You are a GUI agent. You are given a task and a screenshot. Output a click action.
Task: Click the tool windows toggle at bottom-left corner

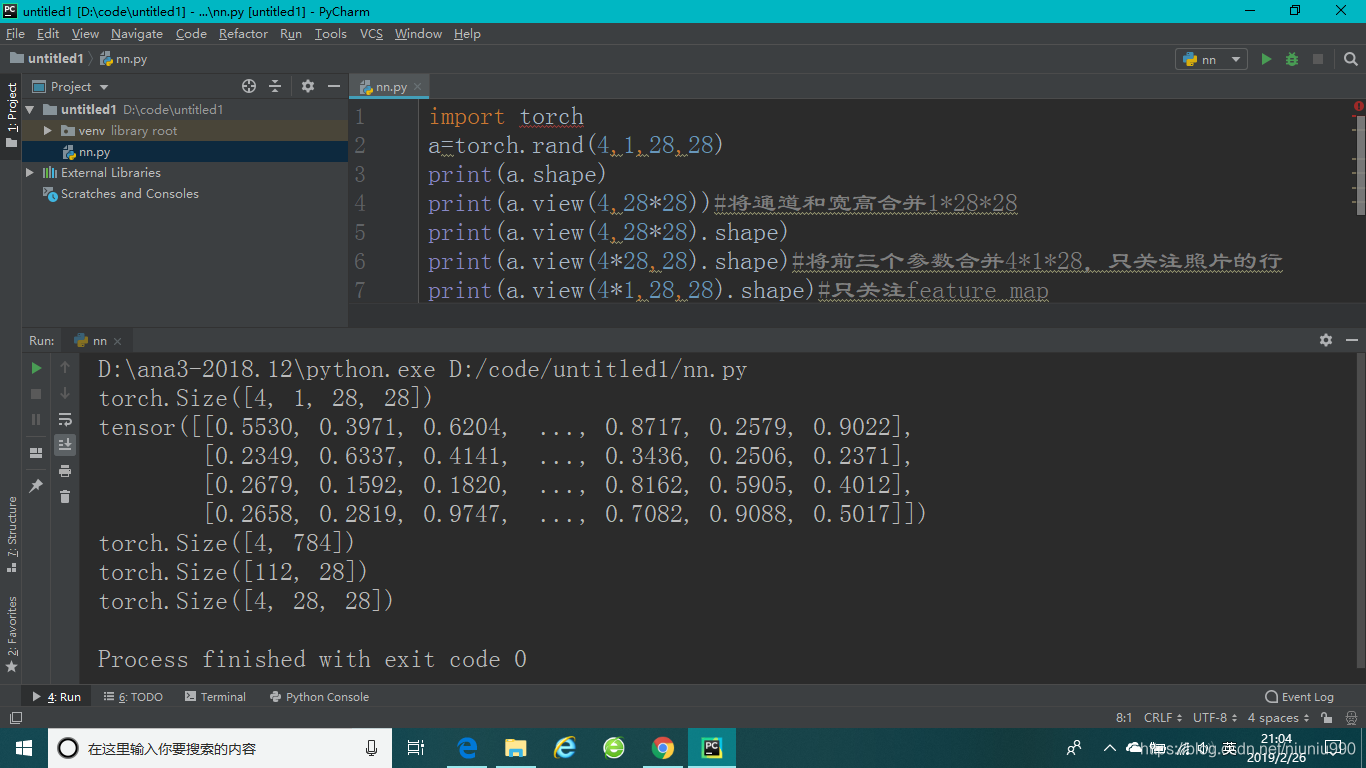pos(15,718)
